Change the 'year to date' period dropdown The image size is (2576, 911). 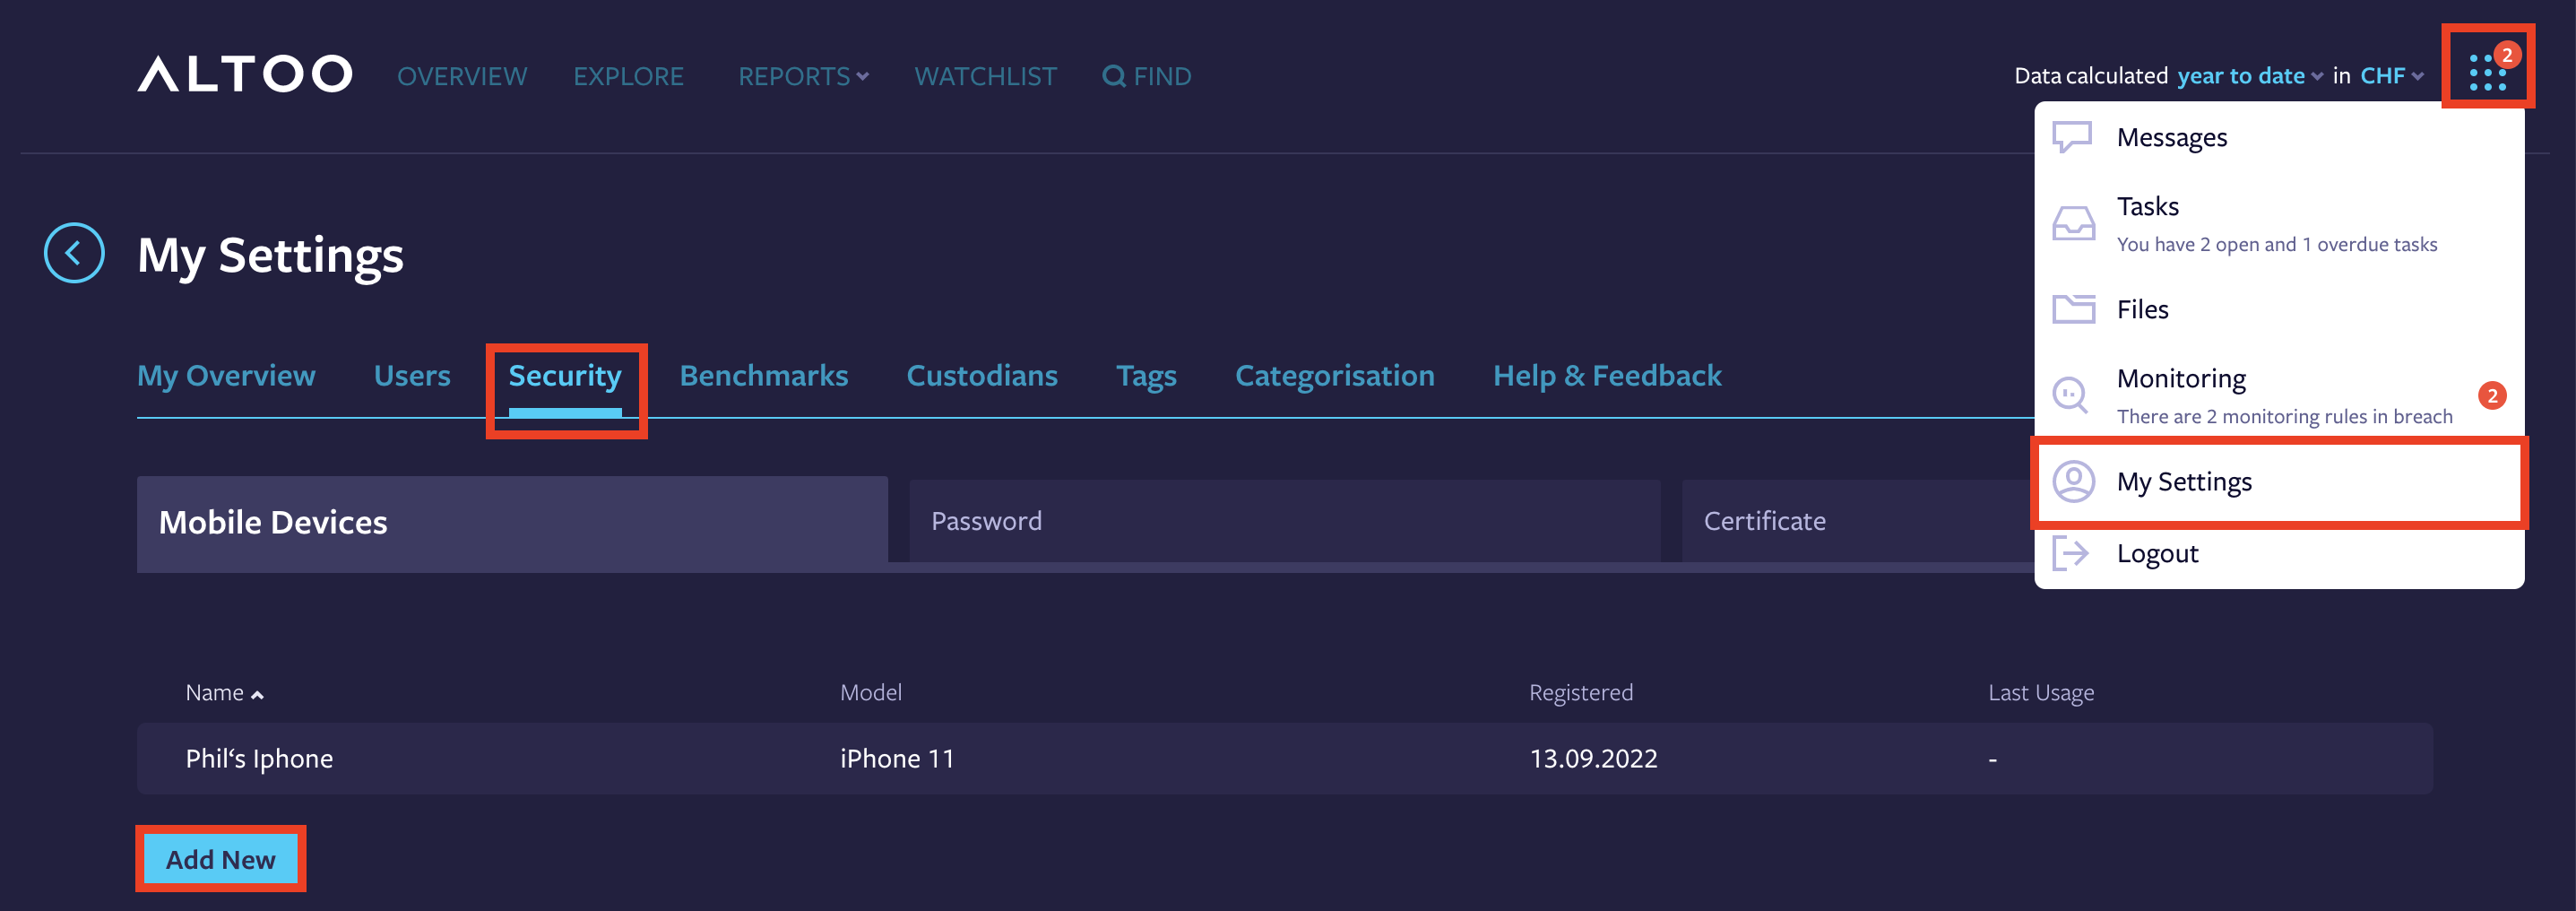(x=2250, y=76)
